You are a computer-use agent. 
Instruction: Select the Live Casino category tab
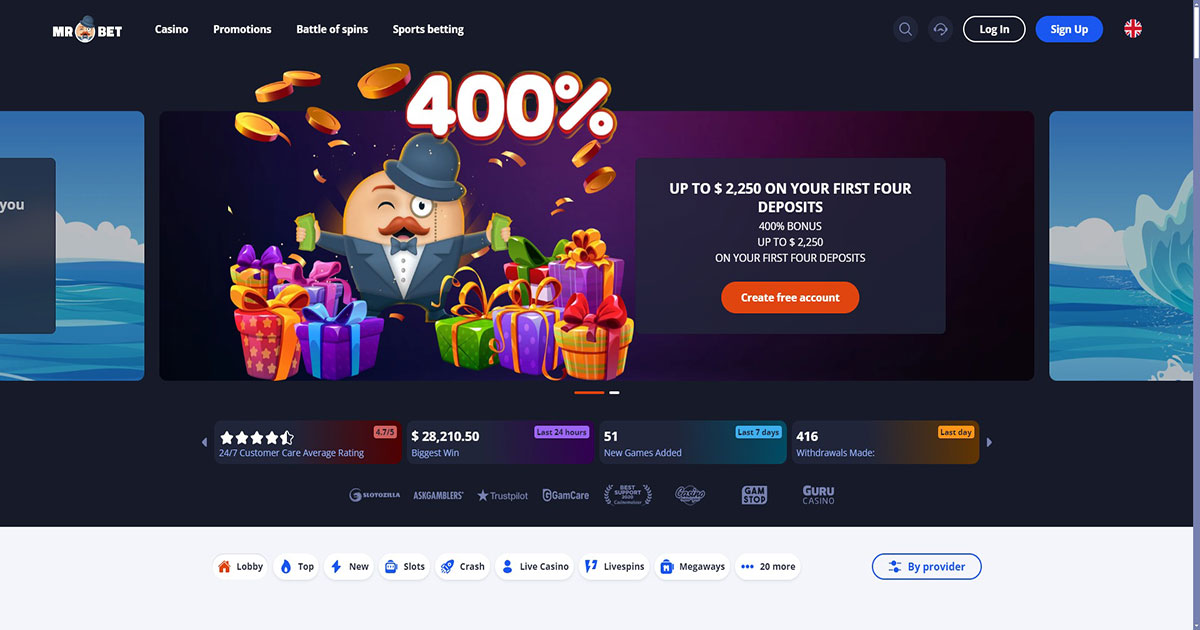(x=535, y=566)
